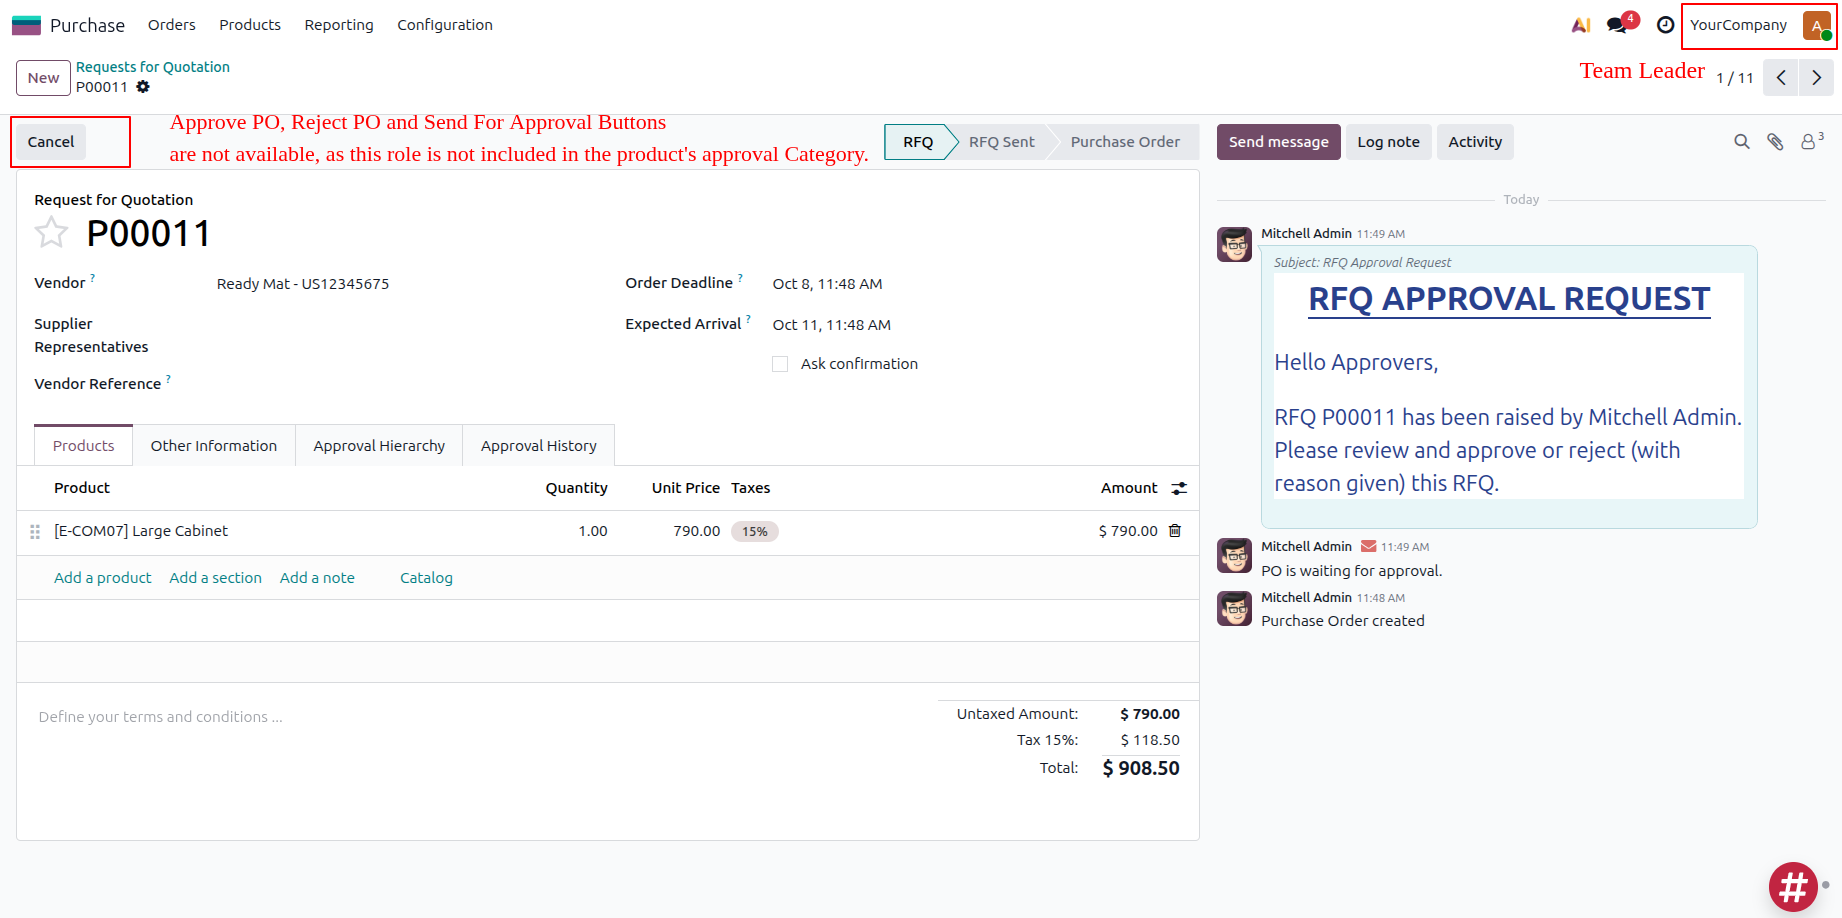Click the AI assistant icon in top bar
This screenshot has width=1842, height=918.
1581,25
